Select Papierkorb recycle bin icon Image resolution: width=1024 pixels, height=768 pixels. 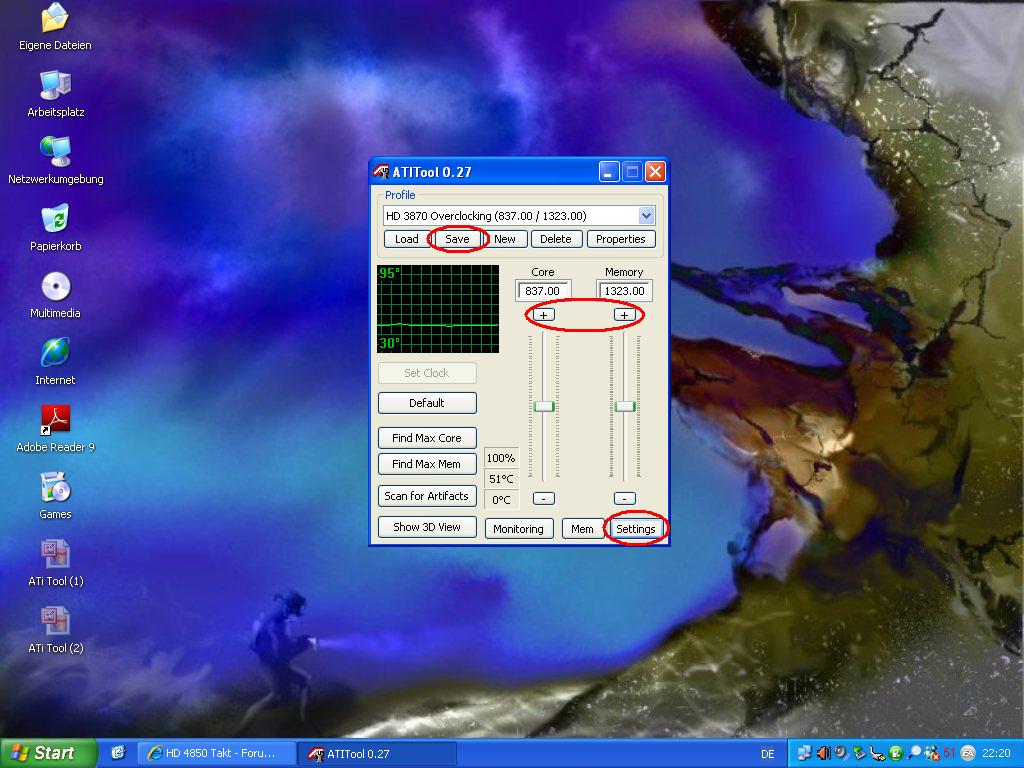56,228
